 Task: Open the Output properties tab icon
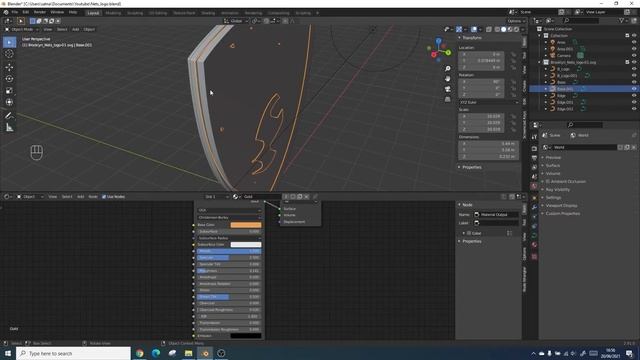[534, 158]
